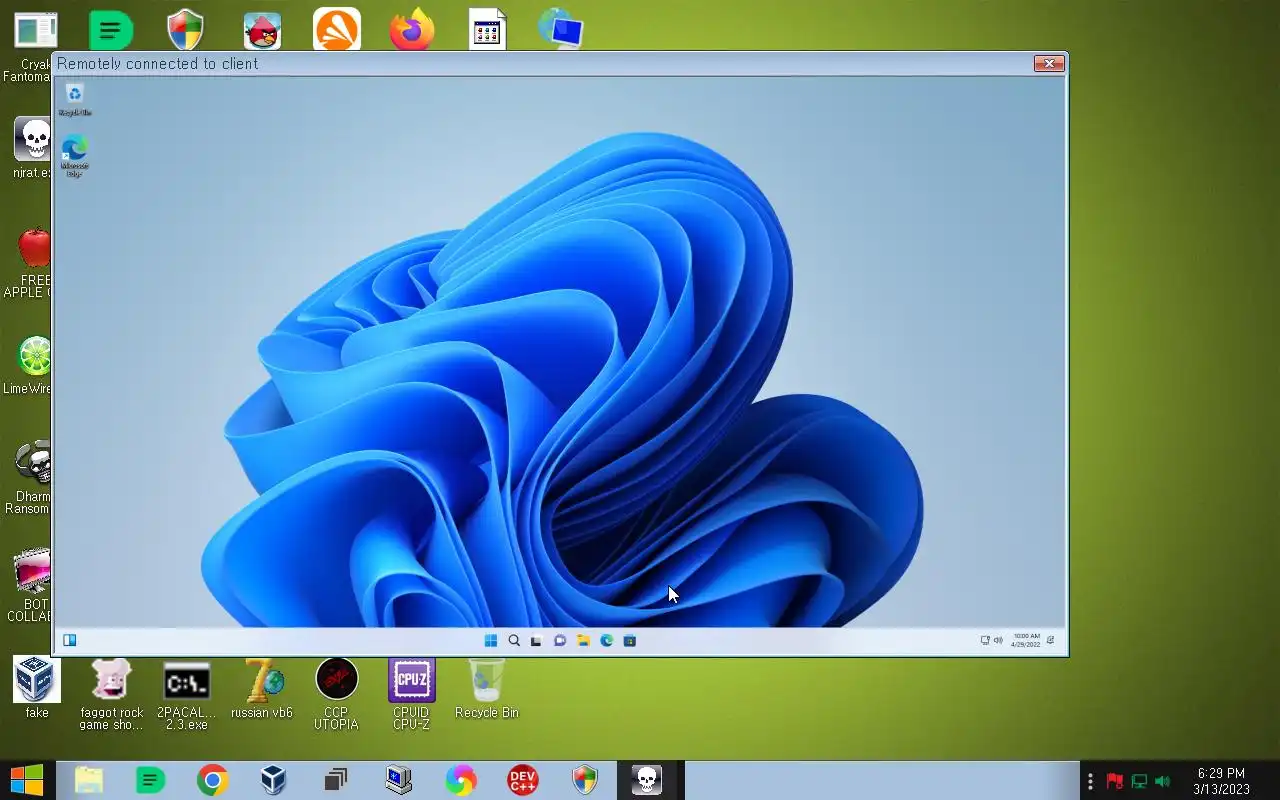Open the host Windows Start button
The image size is (1280, 800).
(27, 780)
